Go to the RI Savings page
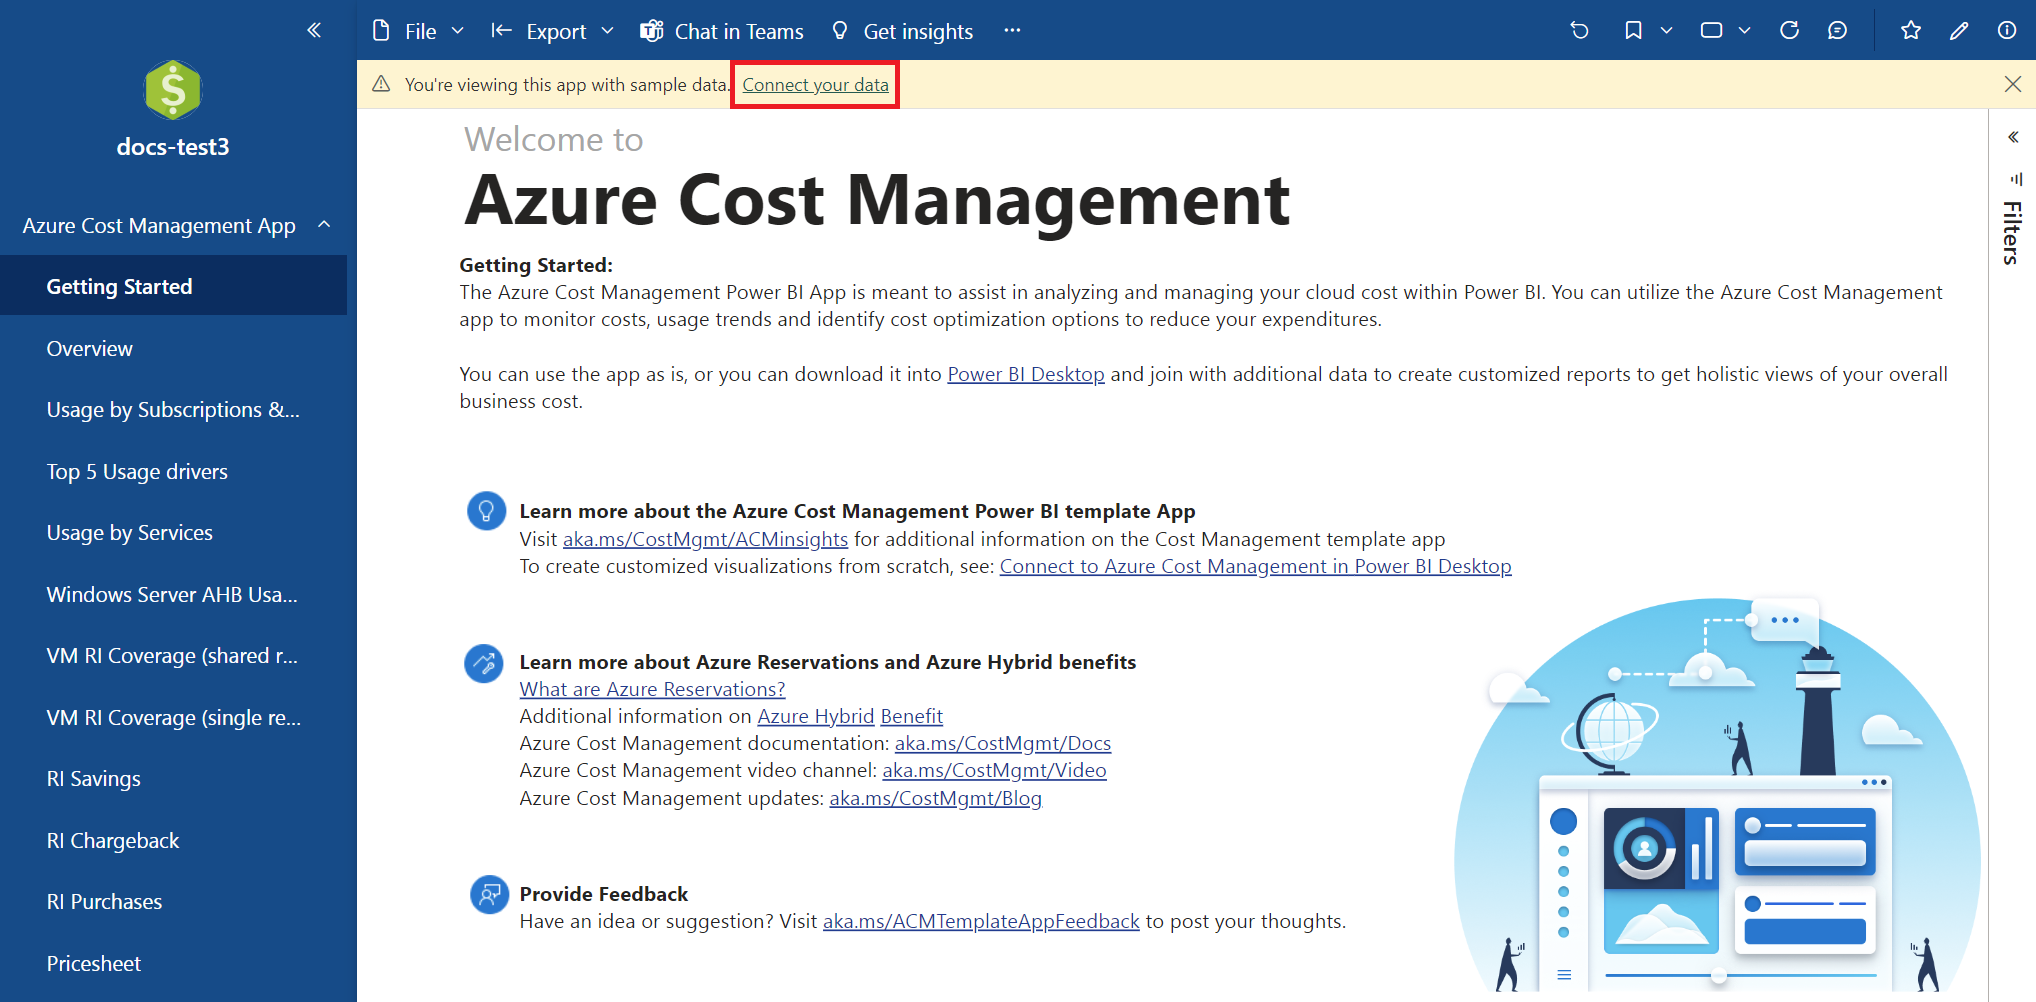 click(x=94, y=779)
